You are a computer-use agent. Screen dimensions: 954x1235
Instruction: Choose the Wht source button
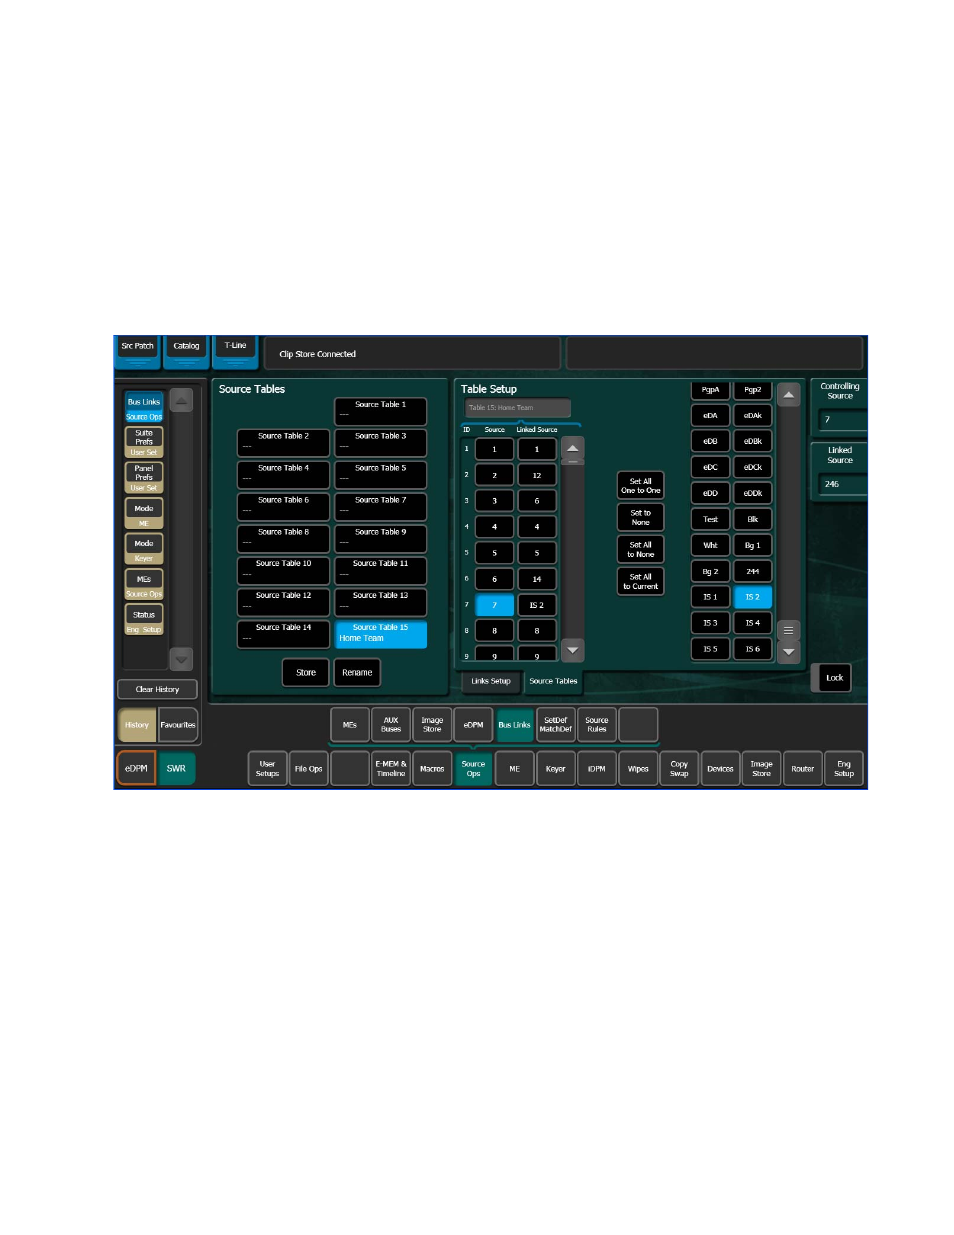pyautogui.click(x=710, y=545)
